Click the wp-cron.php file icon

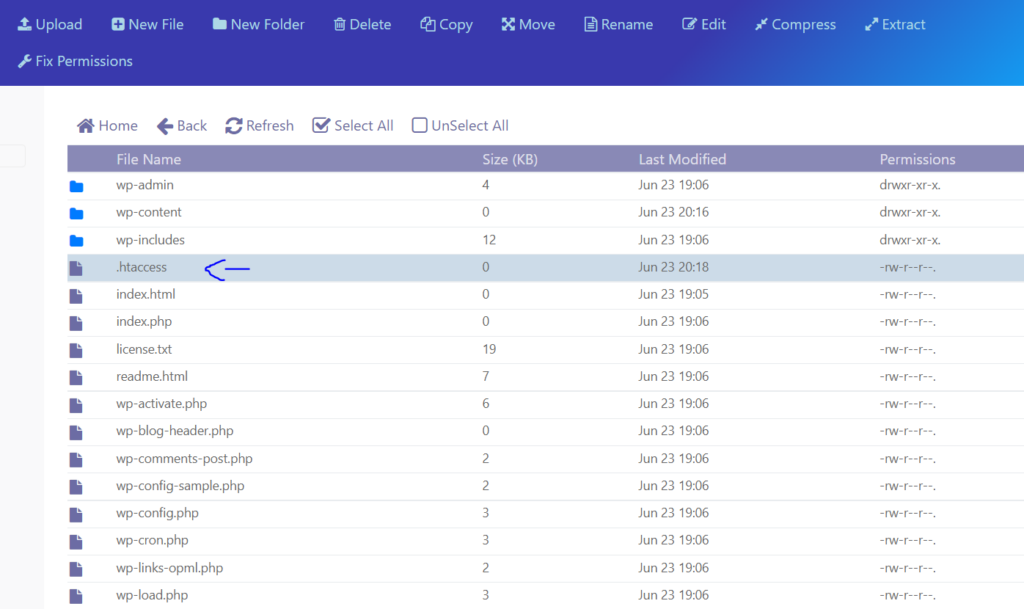click(x=76, y=542)
